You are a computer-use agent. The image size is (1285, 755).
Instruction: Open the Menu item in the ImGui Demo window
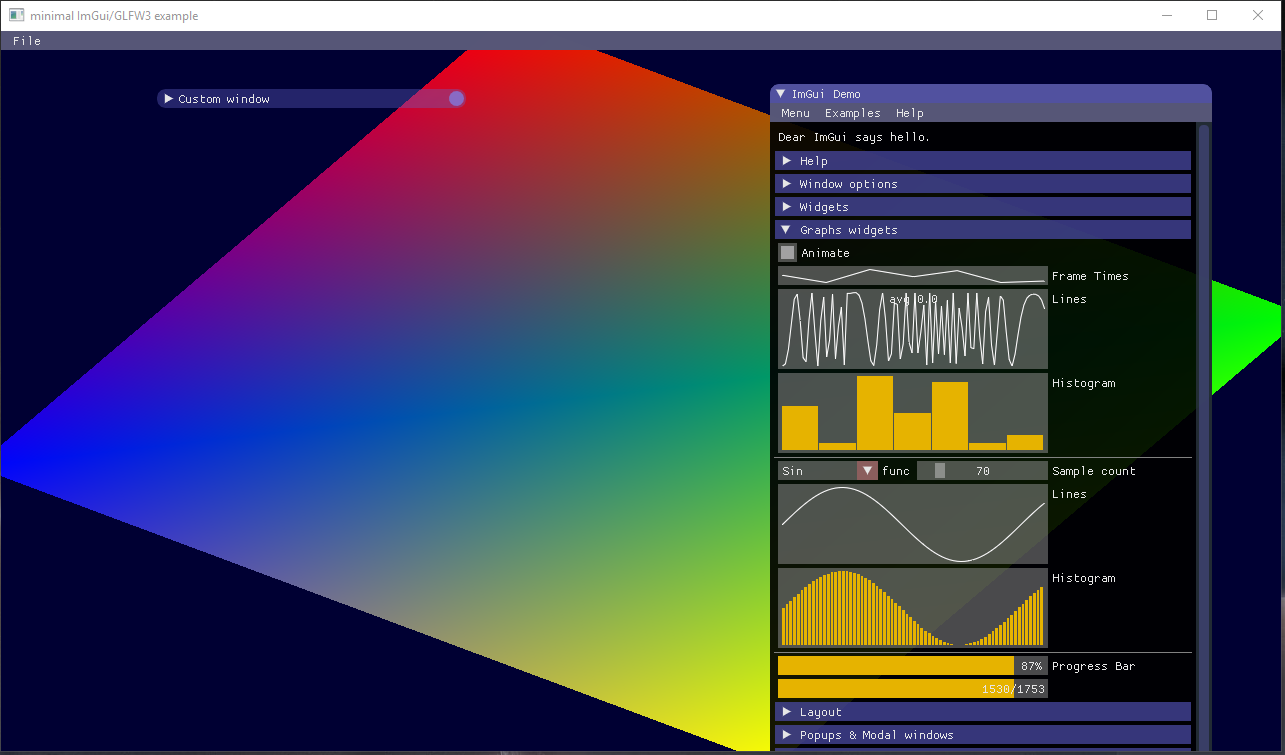click(795, 113)
